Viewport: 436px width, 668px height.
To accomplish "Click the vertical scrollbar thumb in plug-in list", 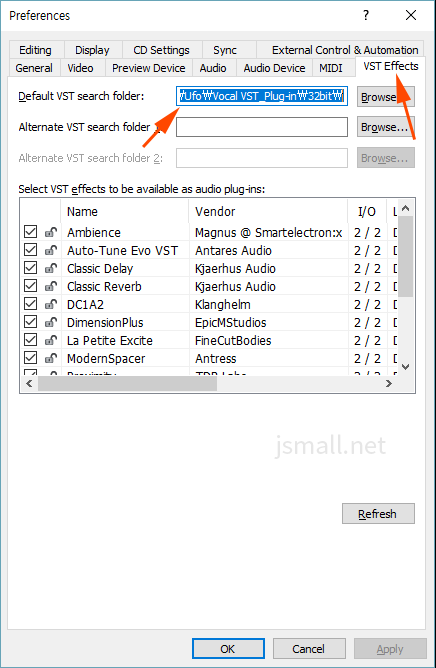I will pyautogui.click(x=406, y=256).
